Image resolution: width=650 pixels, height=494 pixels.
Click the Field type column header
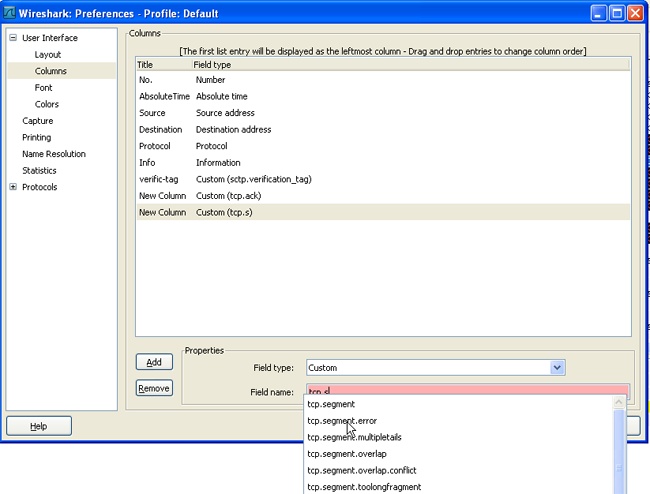coord(410,65)
